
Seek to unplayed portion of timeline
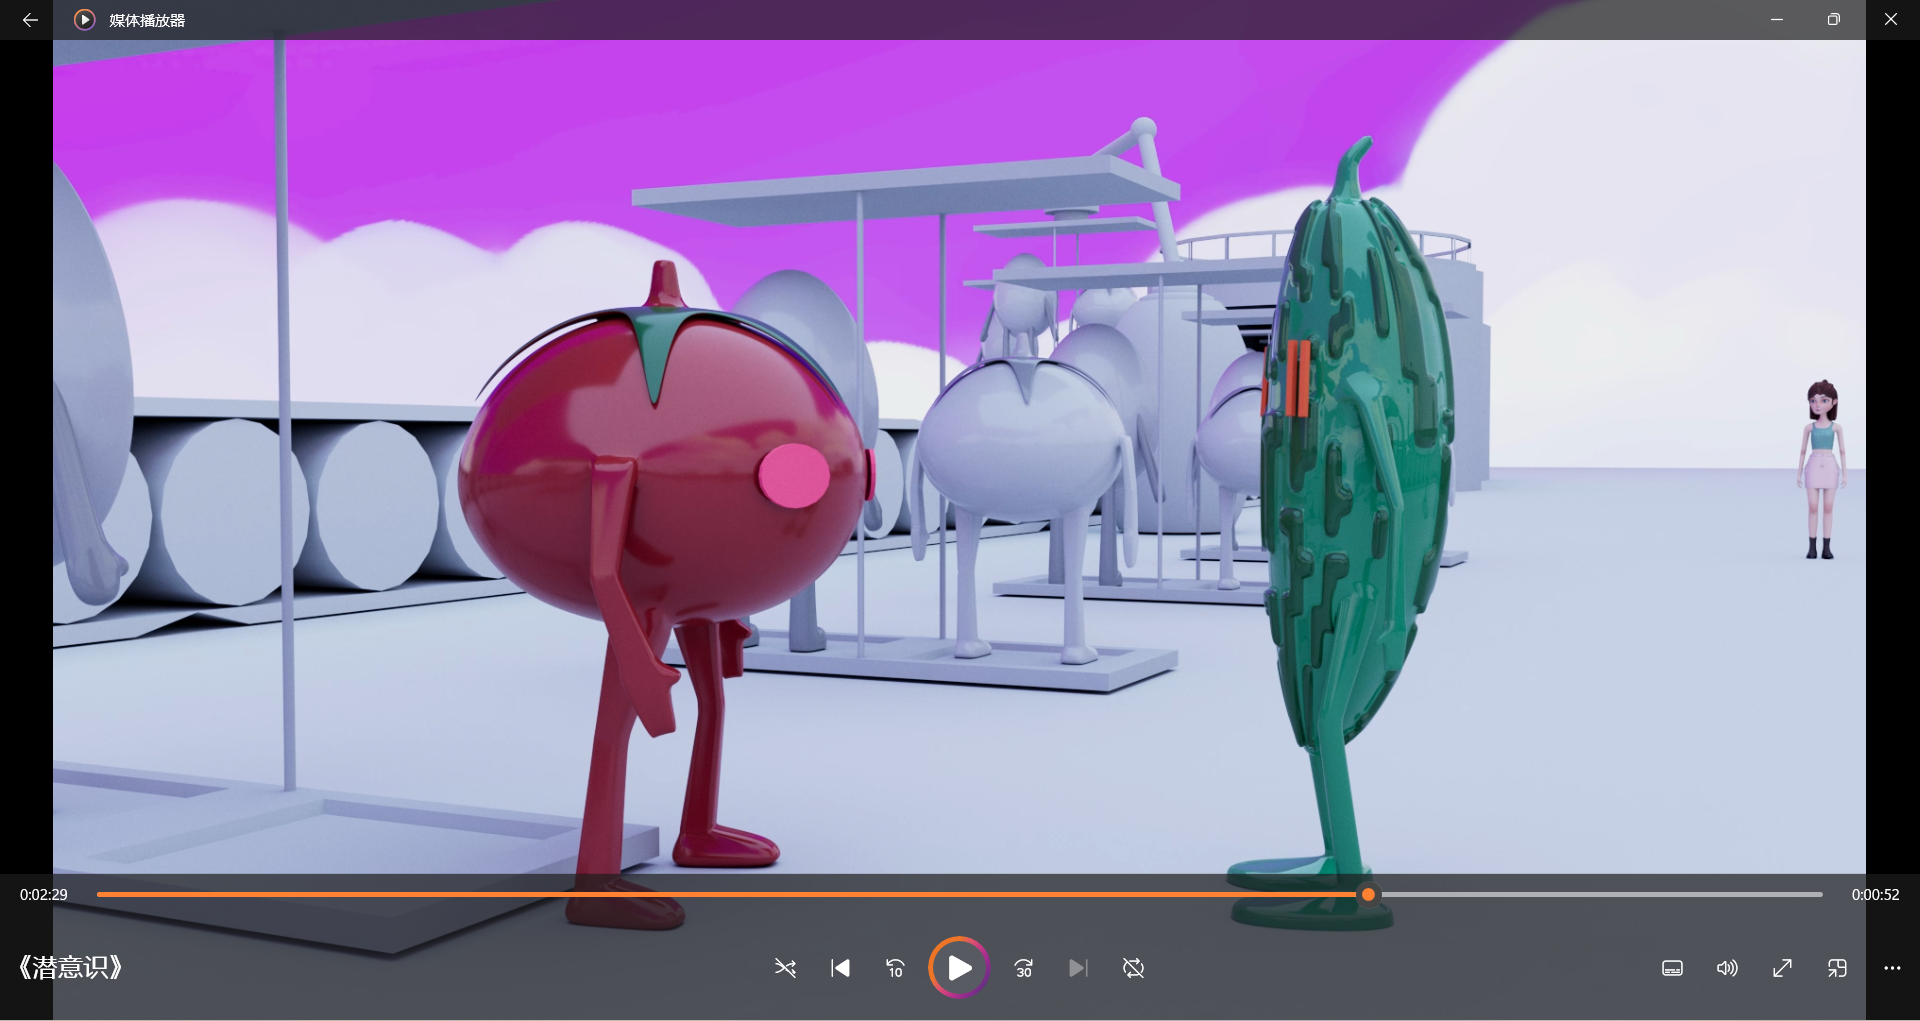[x=1600, y=894]
